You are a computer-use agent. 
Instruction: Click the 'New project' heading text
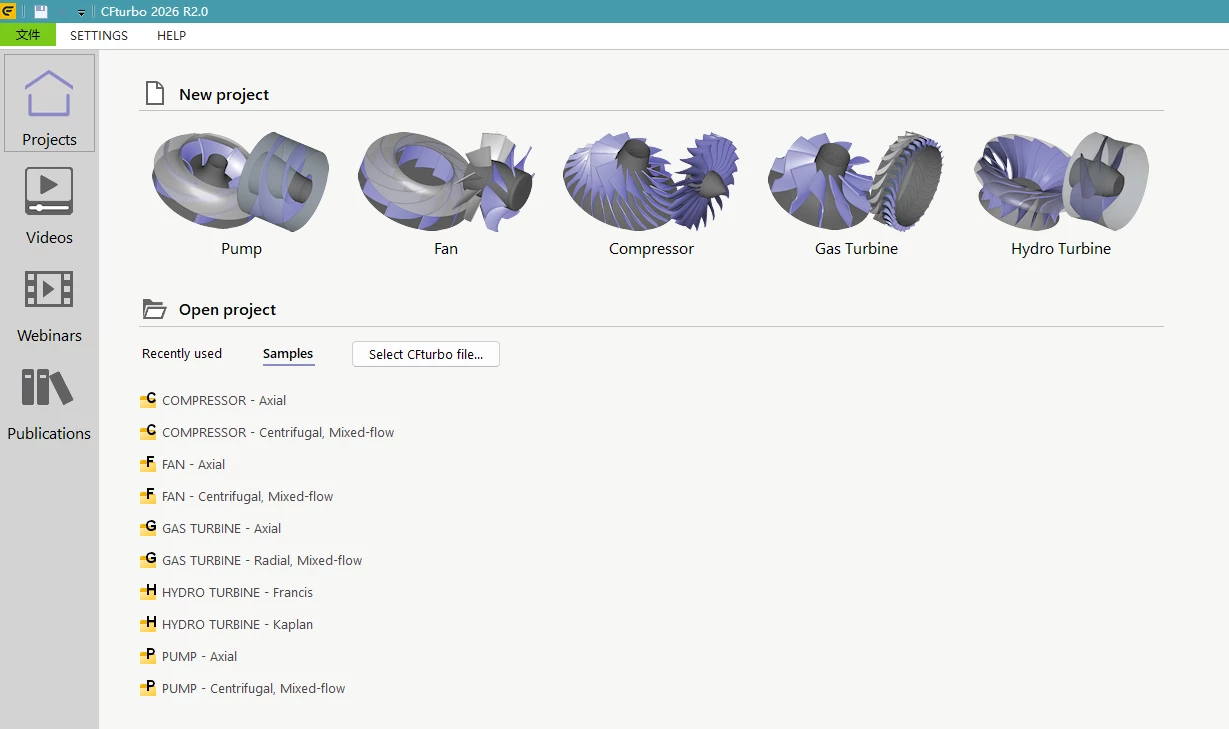pos(224,95)
